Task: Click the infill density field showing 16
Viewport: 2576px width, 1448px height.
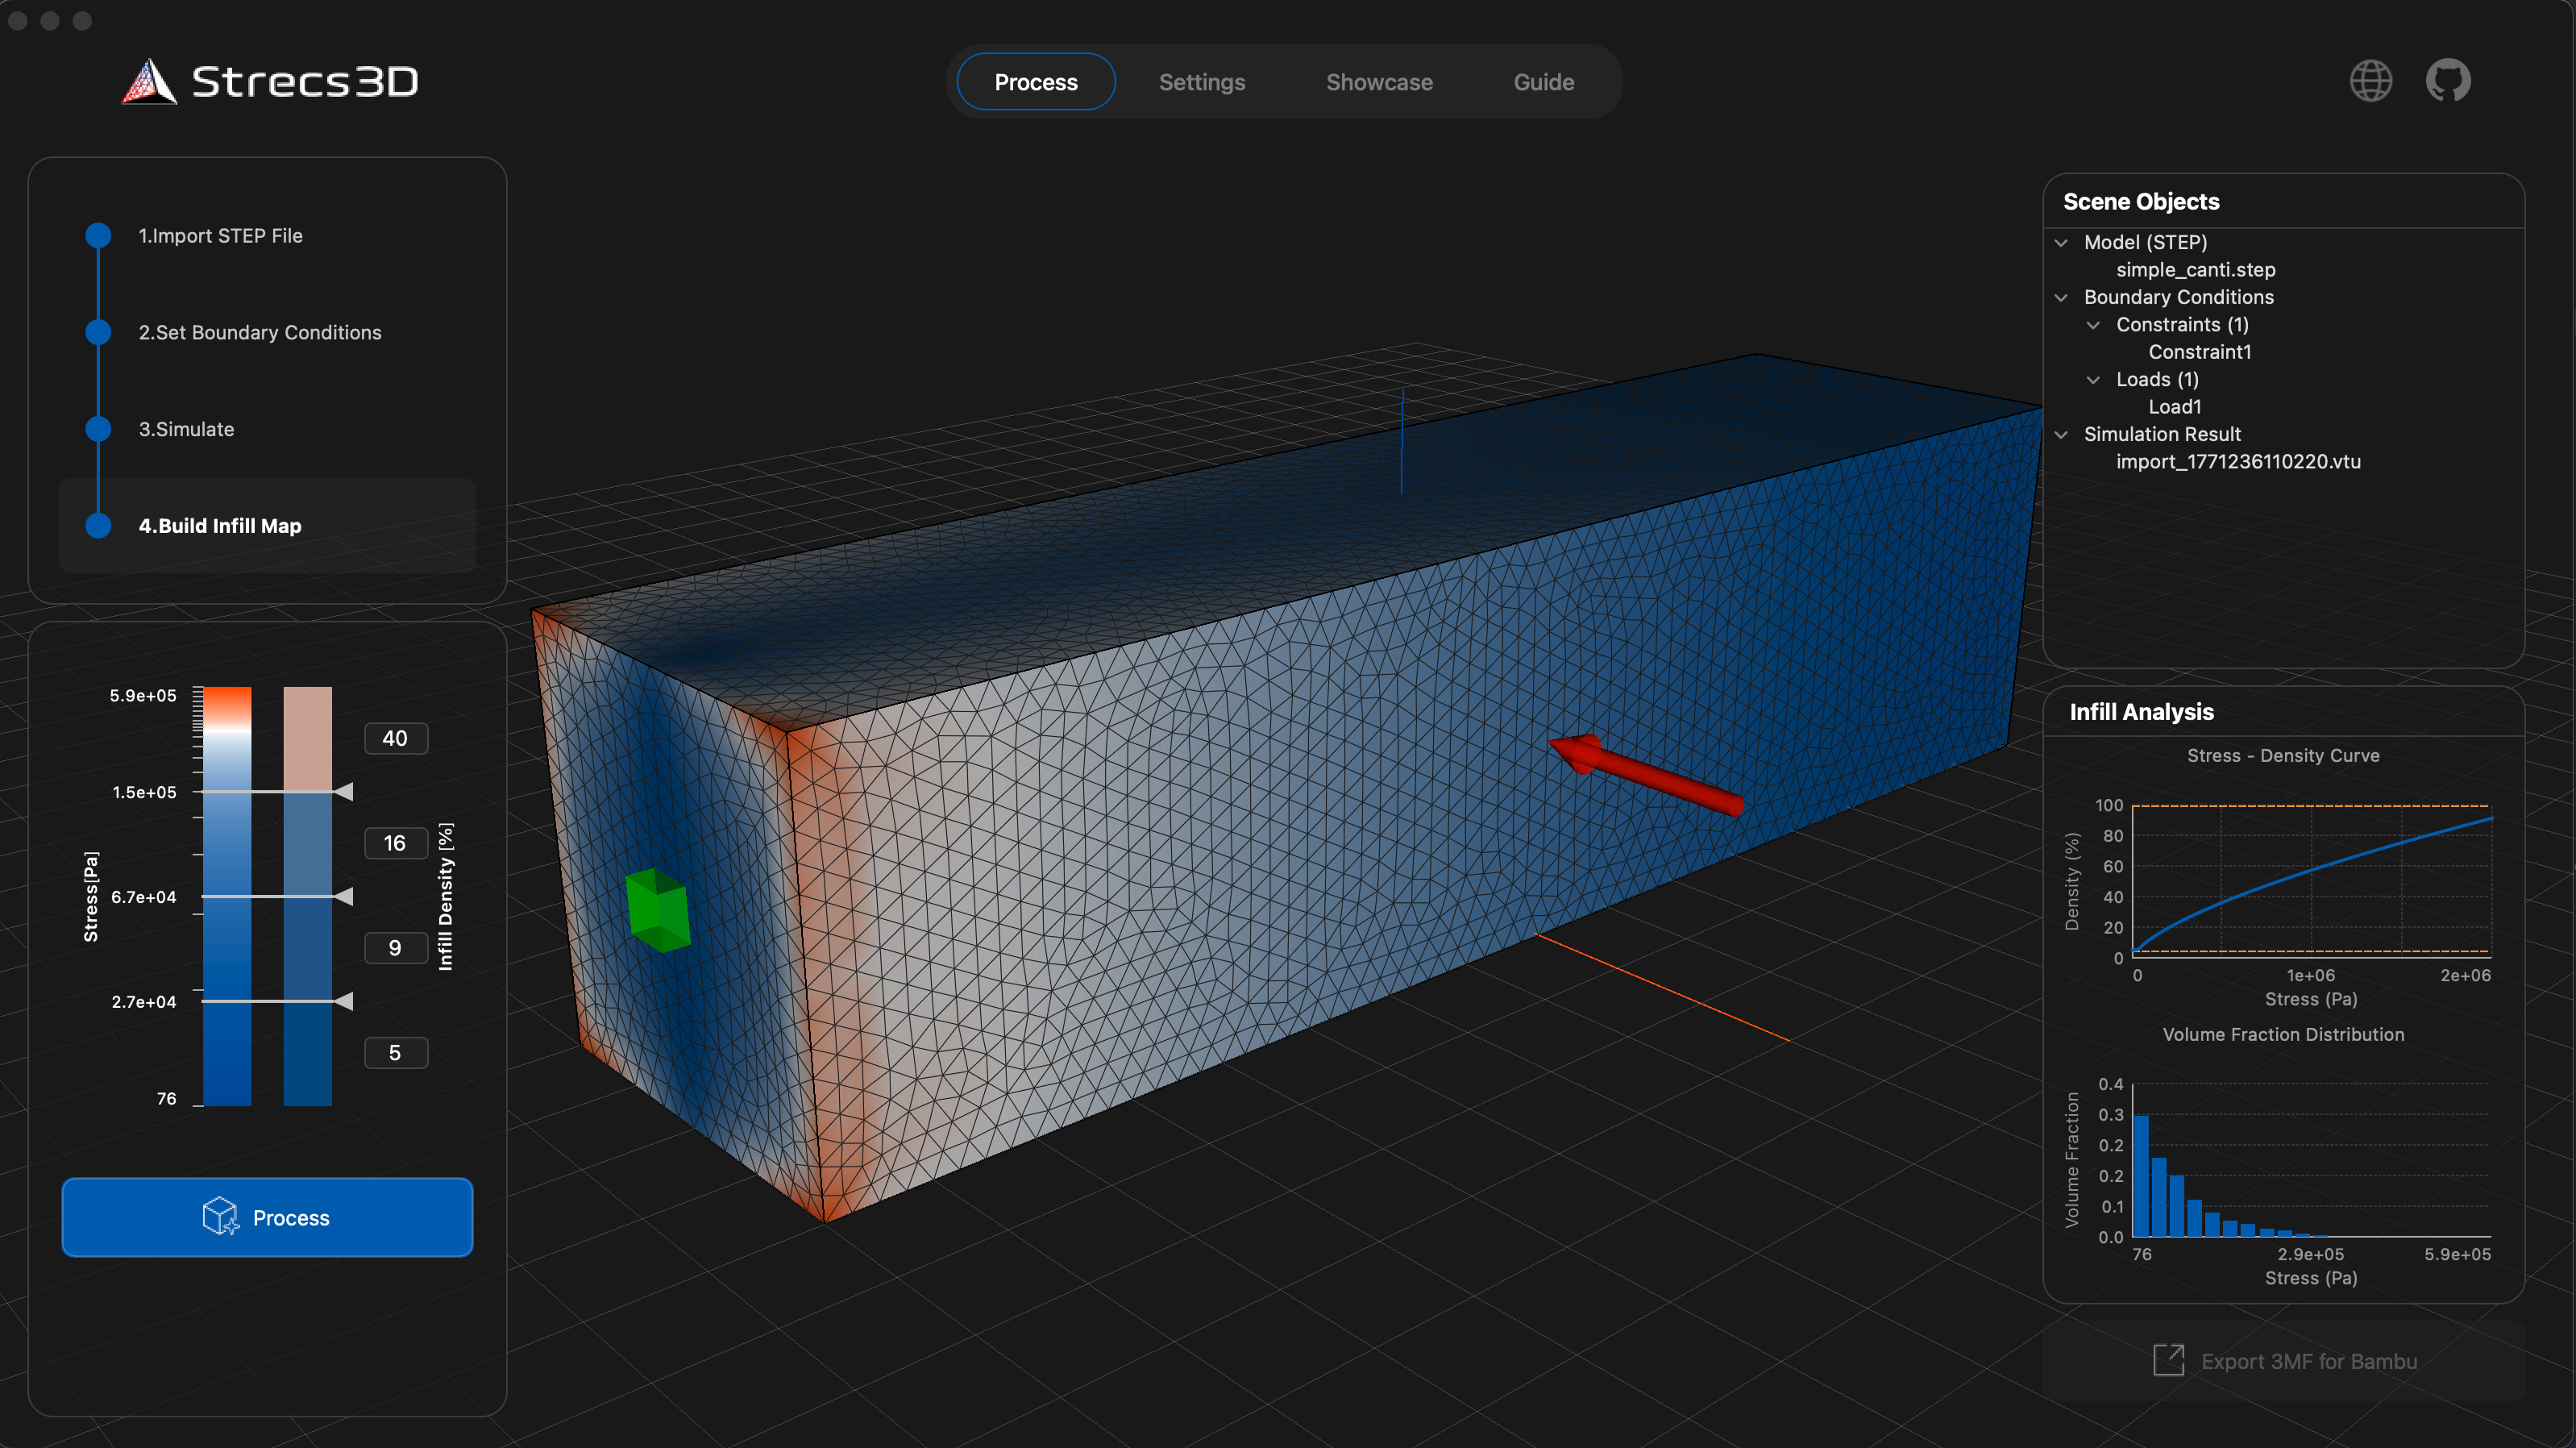Action: [x=396, y=843]
